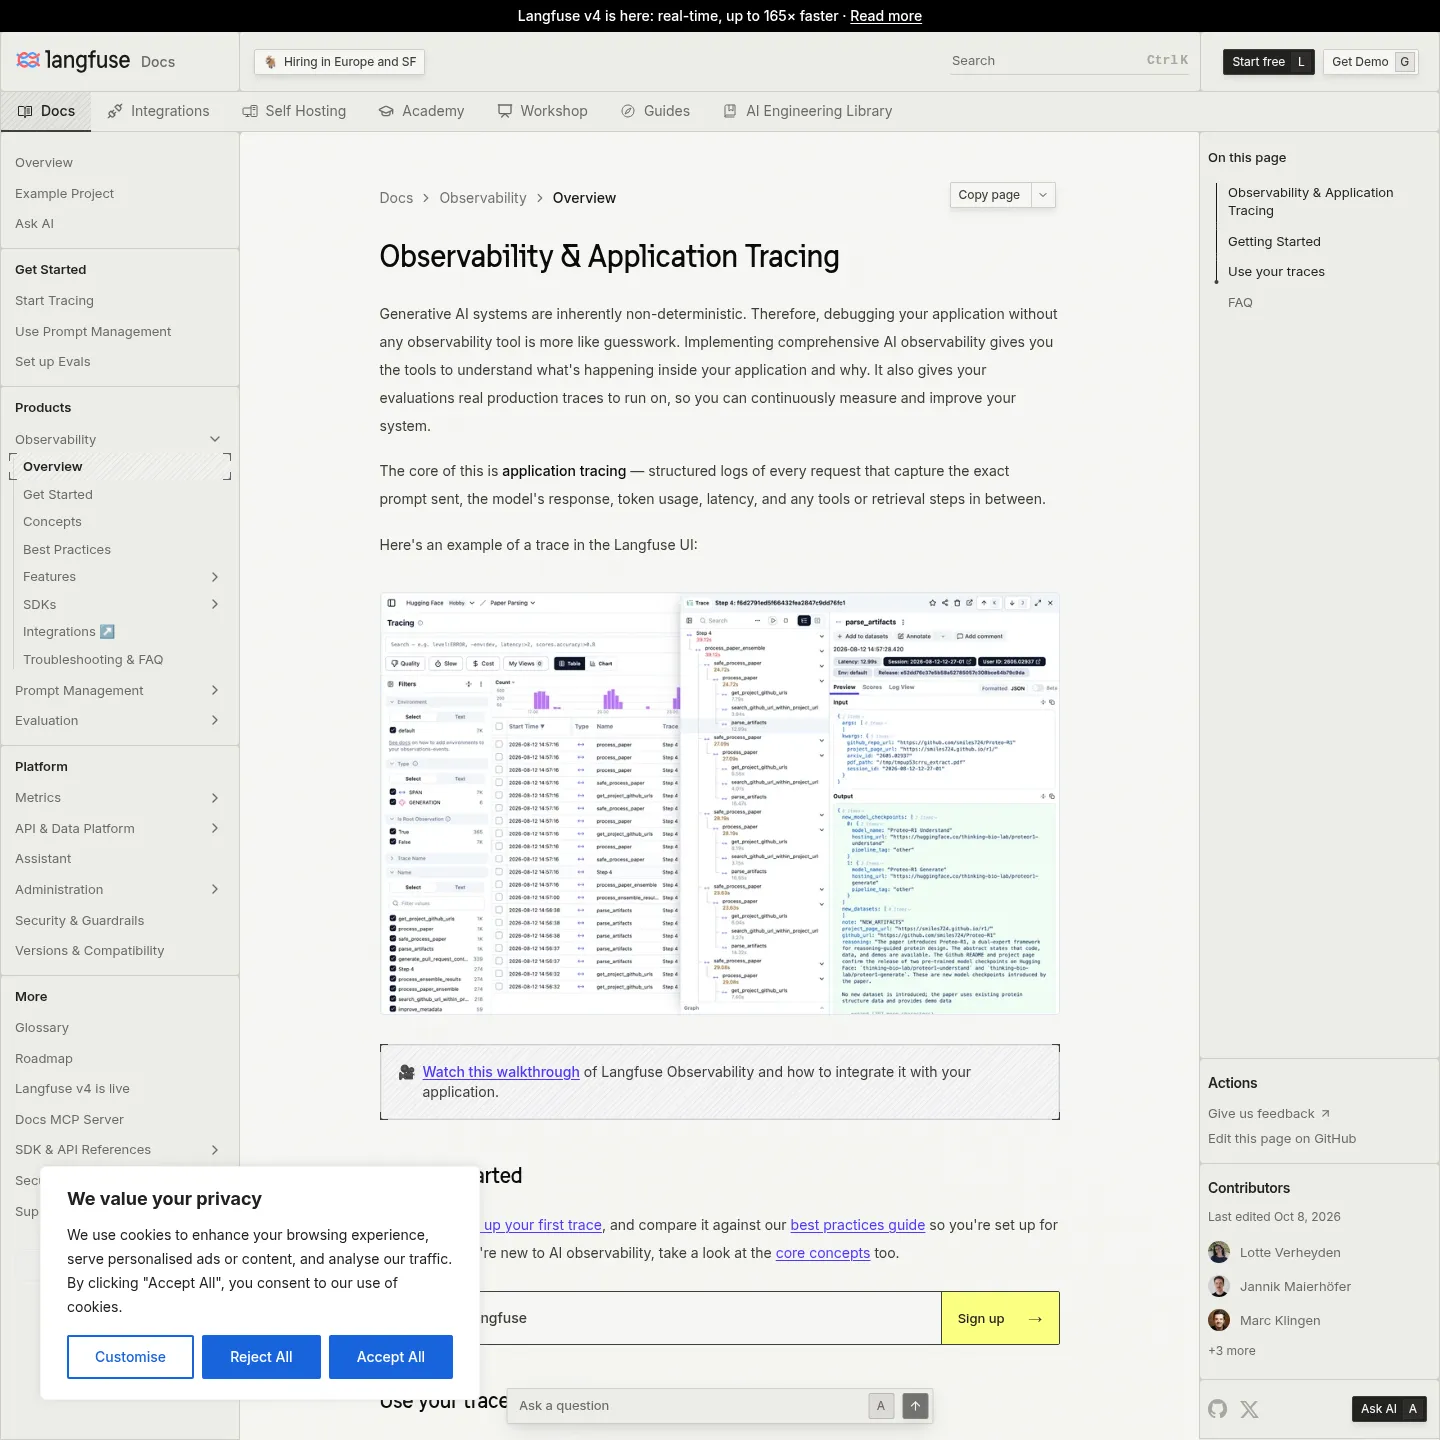Open Customise cookie settings
Screen dimensions: 1440x1440
point(130,1357)
